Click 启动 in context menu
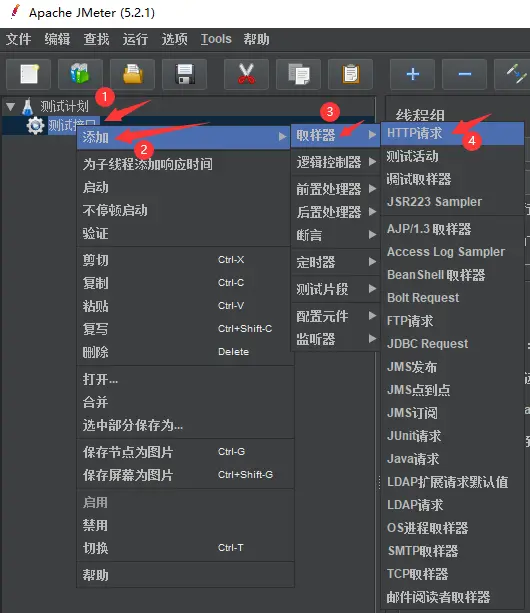The height and width of the screenshot is (613, 530). click(x=185, y=187)
